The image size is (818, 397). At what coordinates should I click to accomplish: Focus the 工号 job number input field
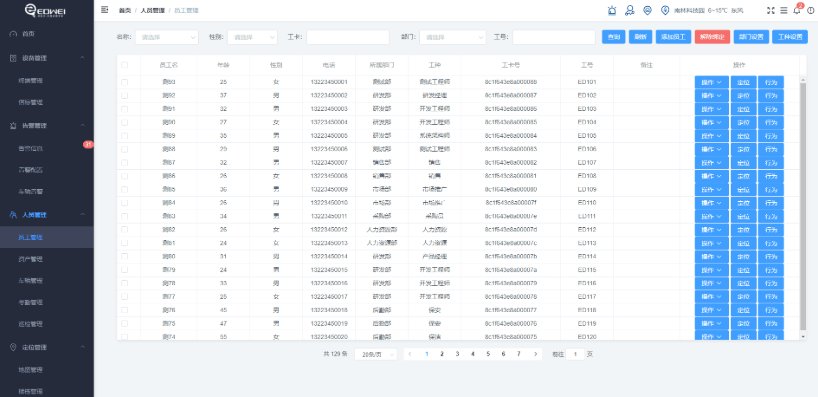point(554,37)
